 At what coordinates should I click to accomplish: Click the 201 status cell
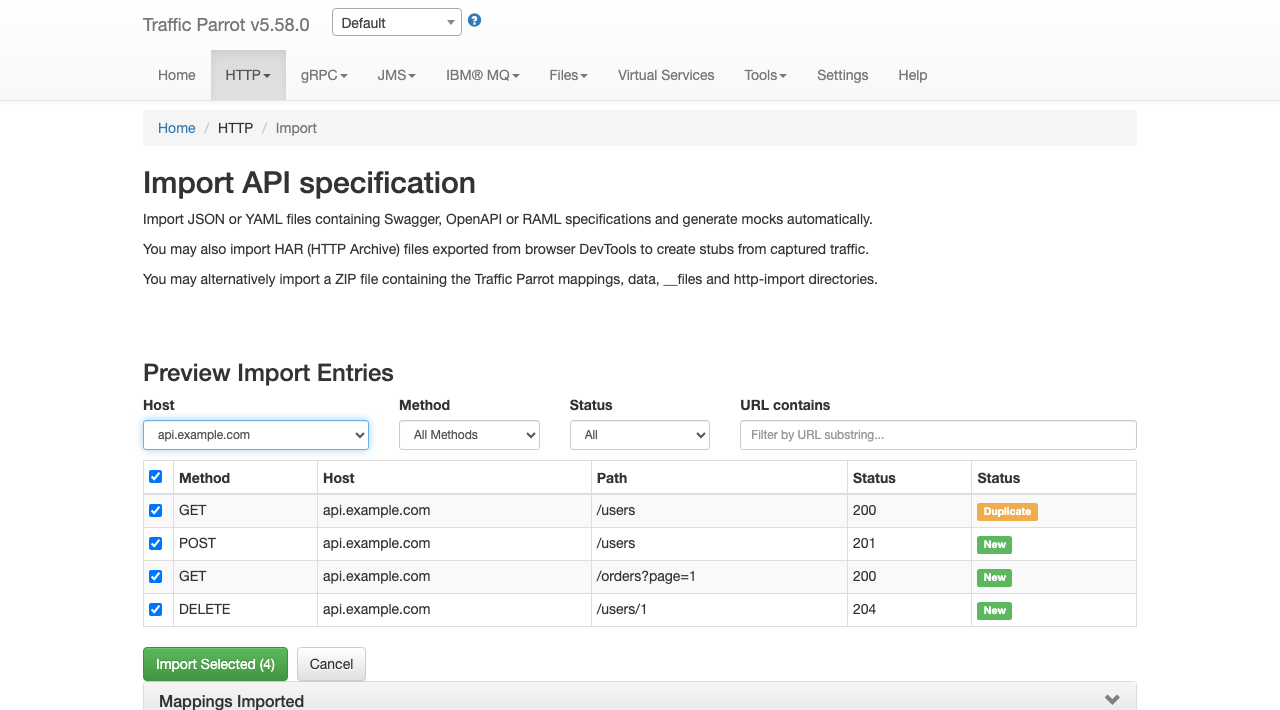pos(909,543)
